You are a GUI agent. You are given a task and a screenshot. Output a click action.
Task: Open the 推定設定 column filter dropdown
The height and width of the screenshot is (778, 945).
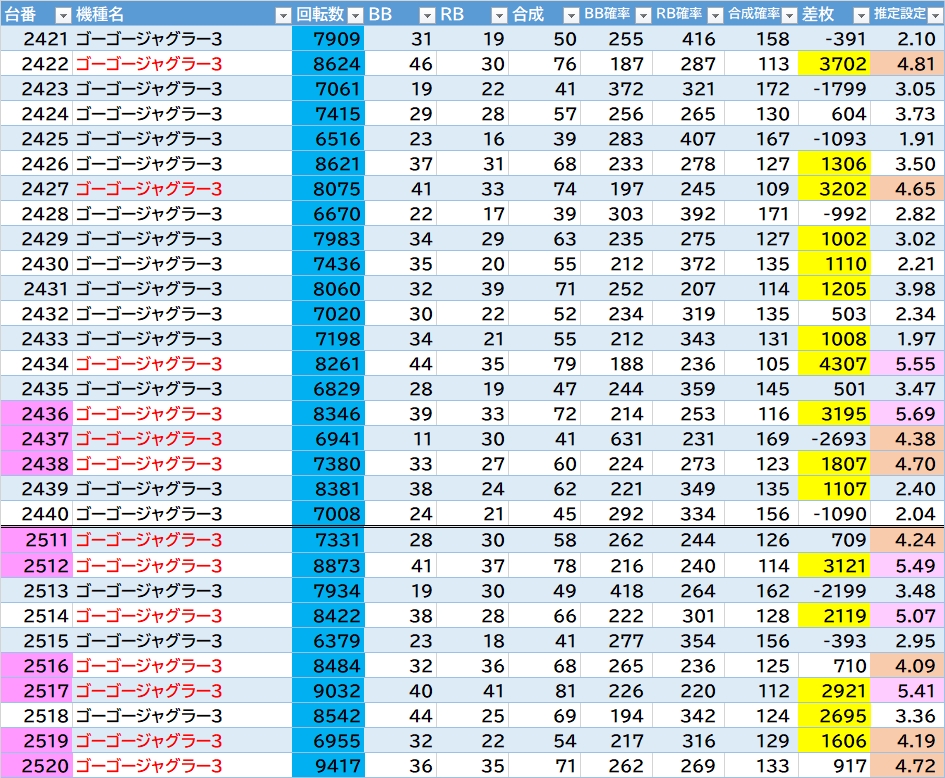[x=935, y=15]
